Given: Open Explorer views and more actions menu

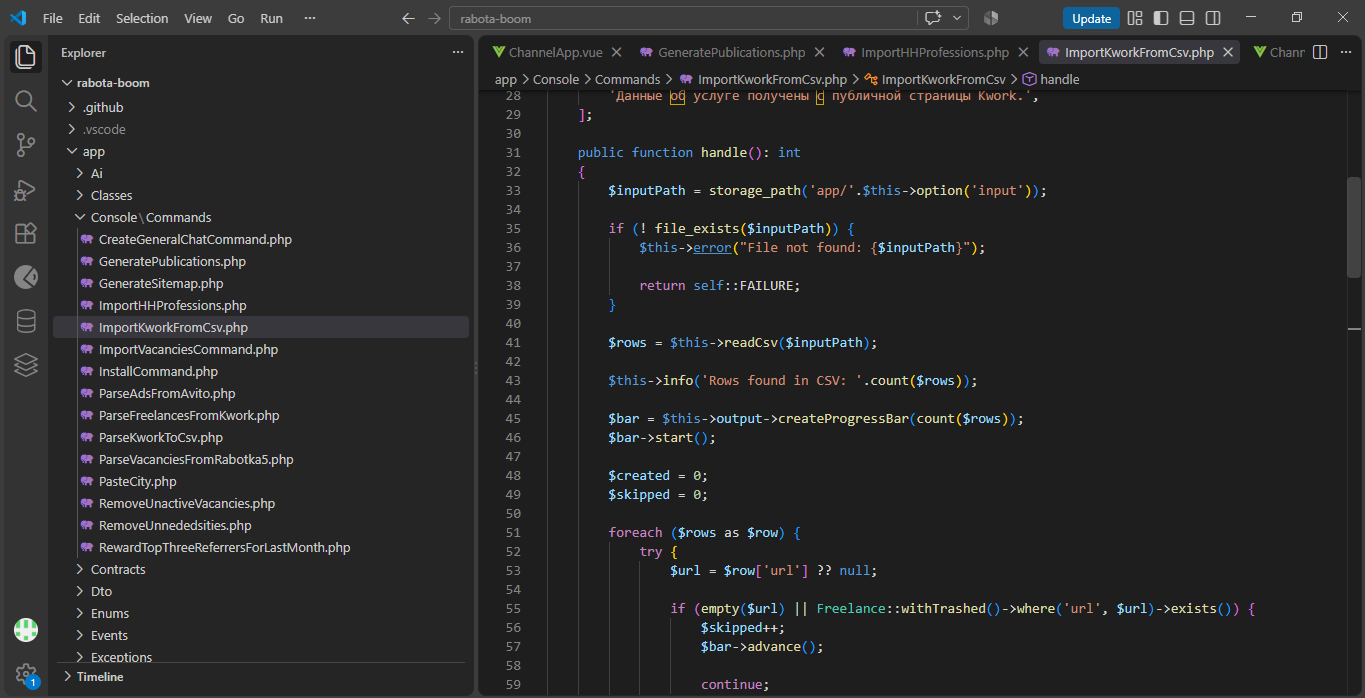Looking at the screenshot, I should (458, 52).
